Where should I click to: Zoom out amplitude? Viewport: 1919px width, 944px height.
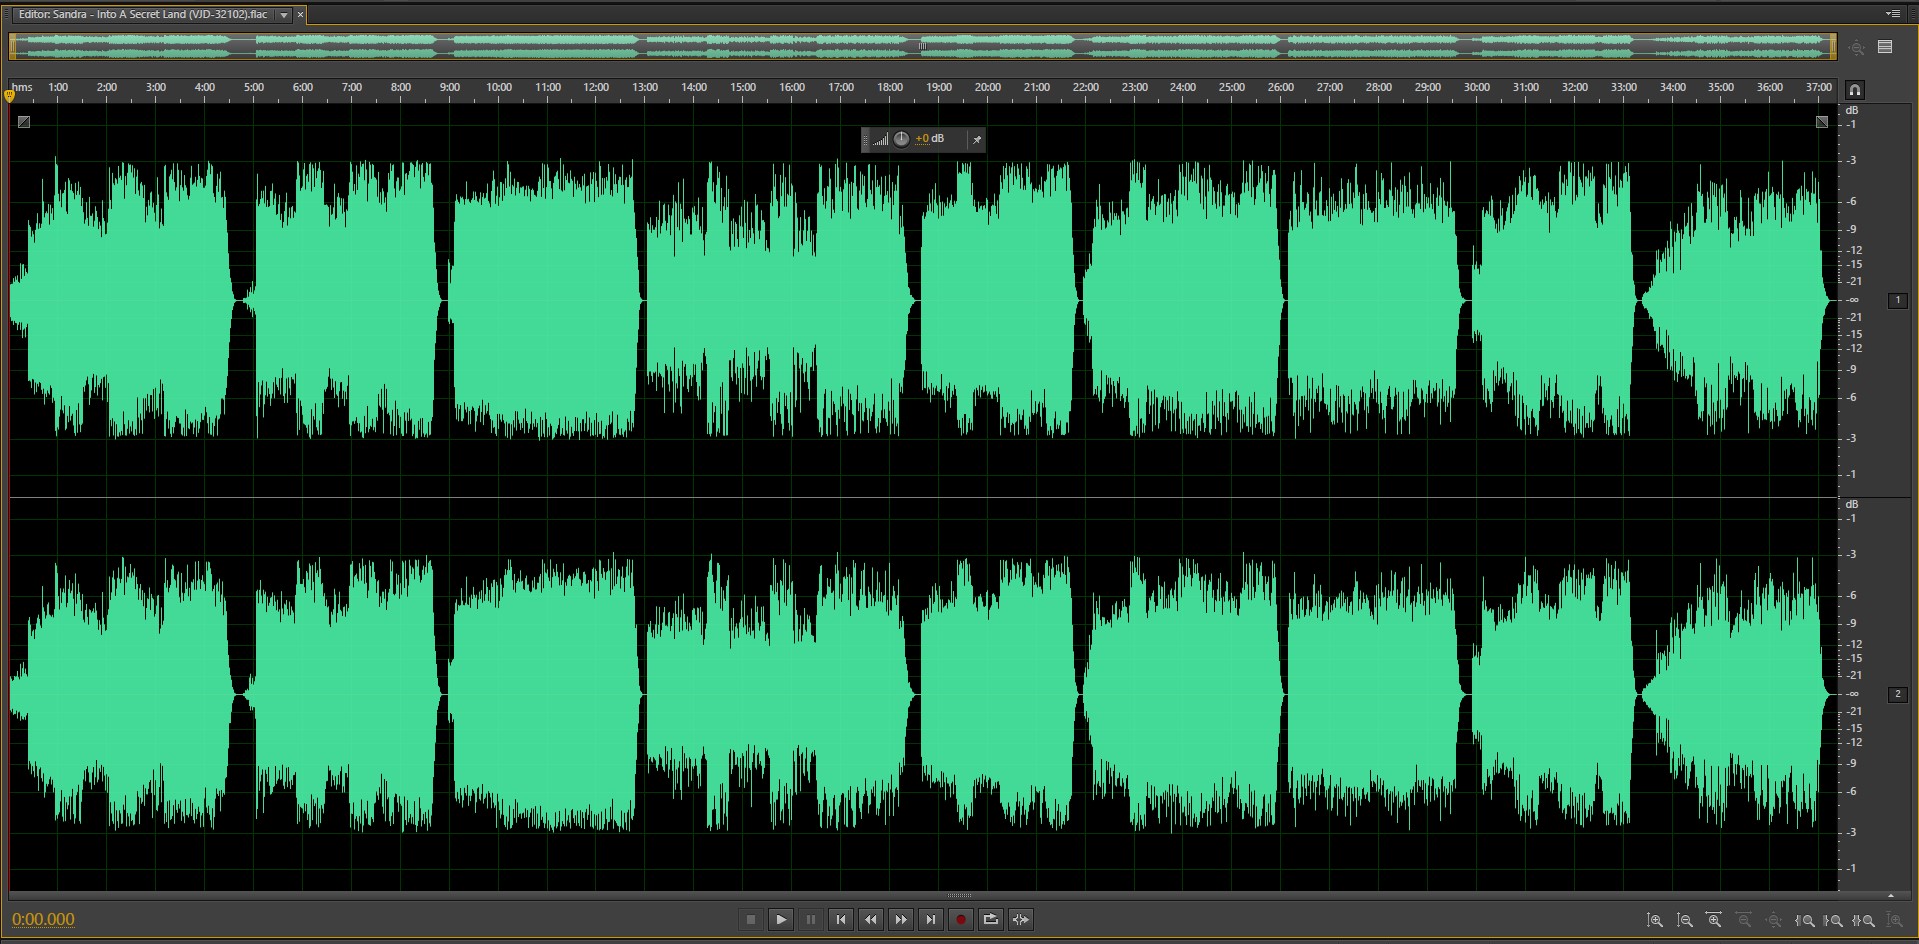pos(1685,920)
